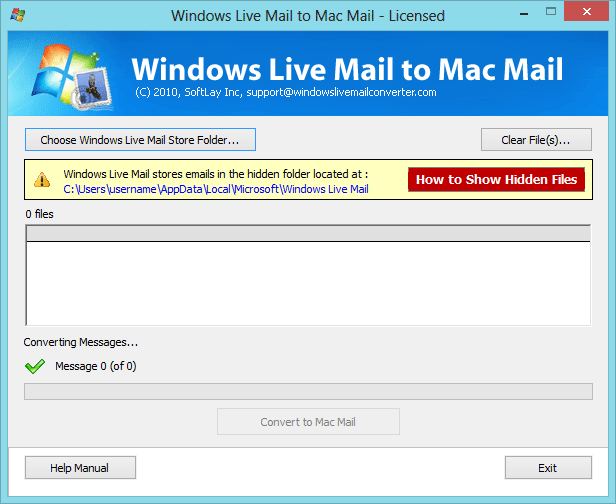The width and height of the screenshot is (616, 504).
Task: Click the '0 files' count label
Action: [39, 214]
